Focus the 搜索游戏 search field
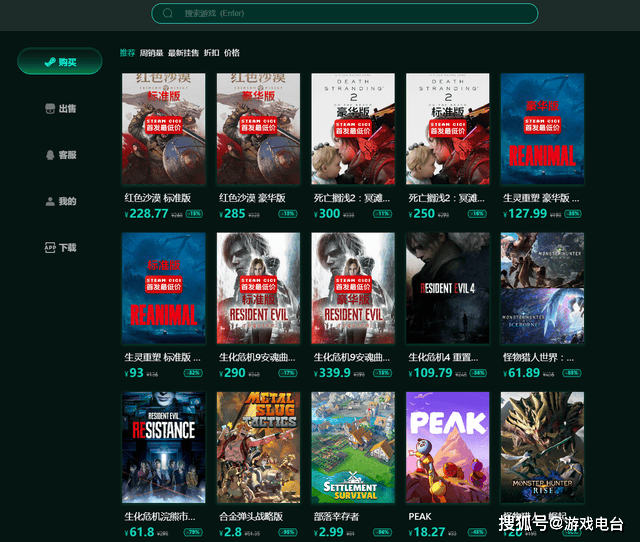 [x=350, y=14]
